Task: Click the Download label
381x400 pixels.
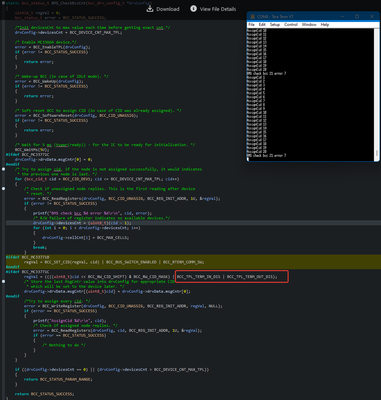Action: [x=168, y=9]
